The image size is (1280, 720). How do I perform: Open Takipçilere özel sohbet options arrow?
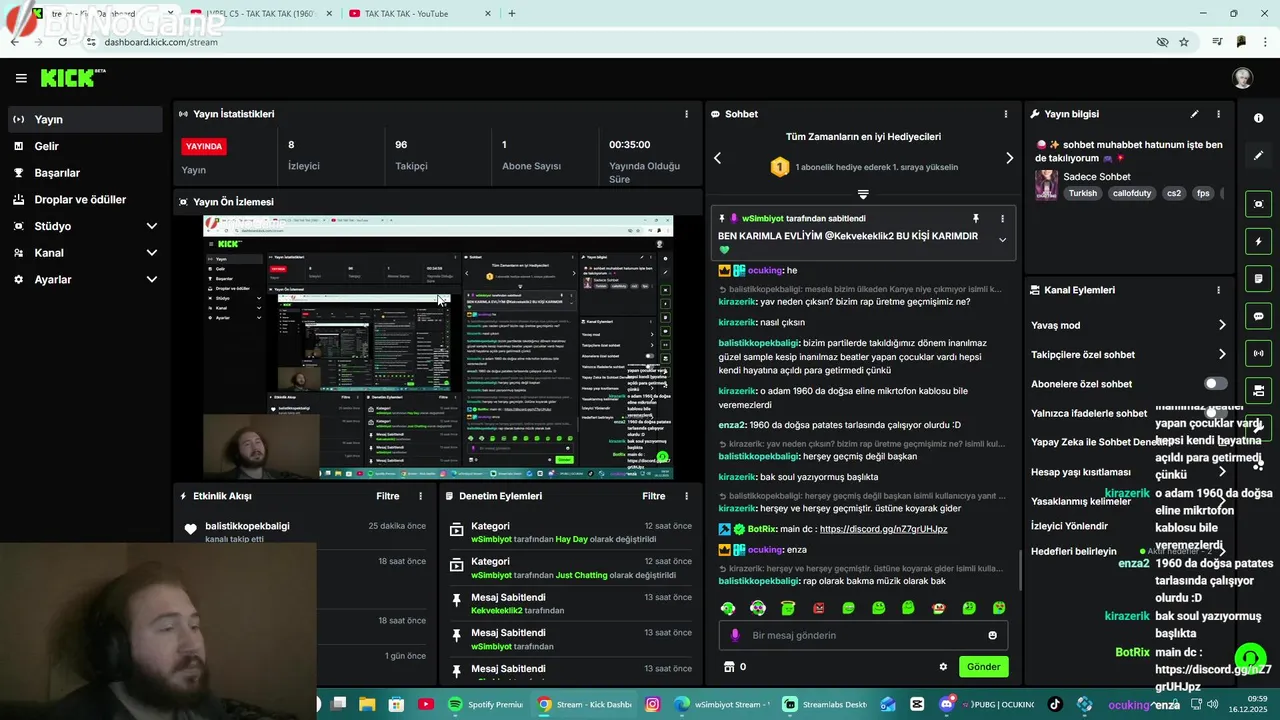tap(1221, 354)
